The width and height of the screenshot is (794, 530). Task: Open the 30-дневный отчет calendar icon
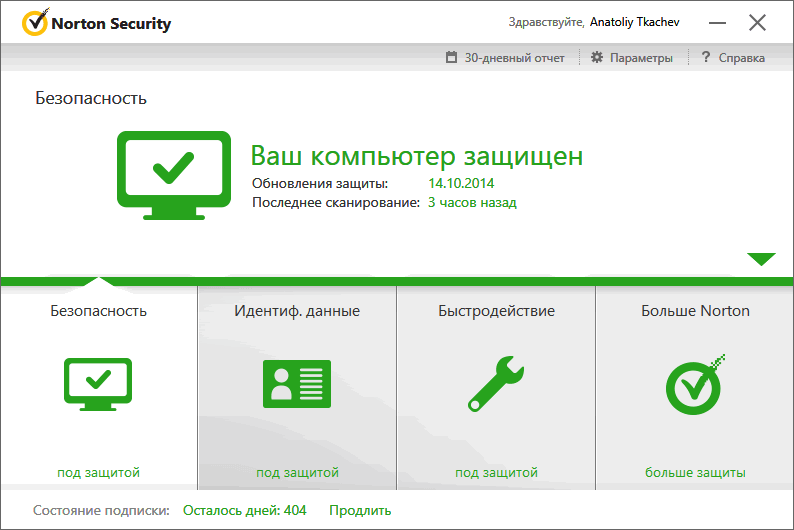click(451, 57)
